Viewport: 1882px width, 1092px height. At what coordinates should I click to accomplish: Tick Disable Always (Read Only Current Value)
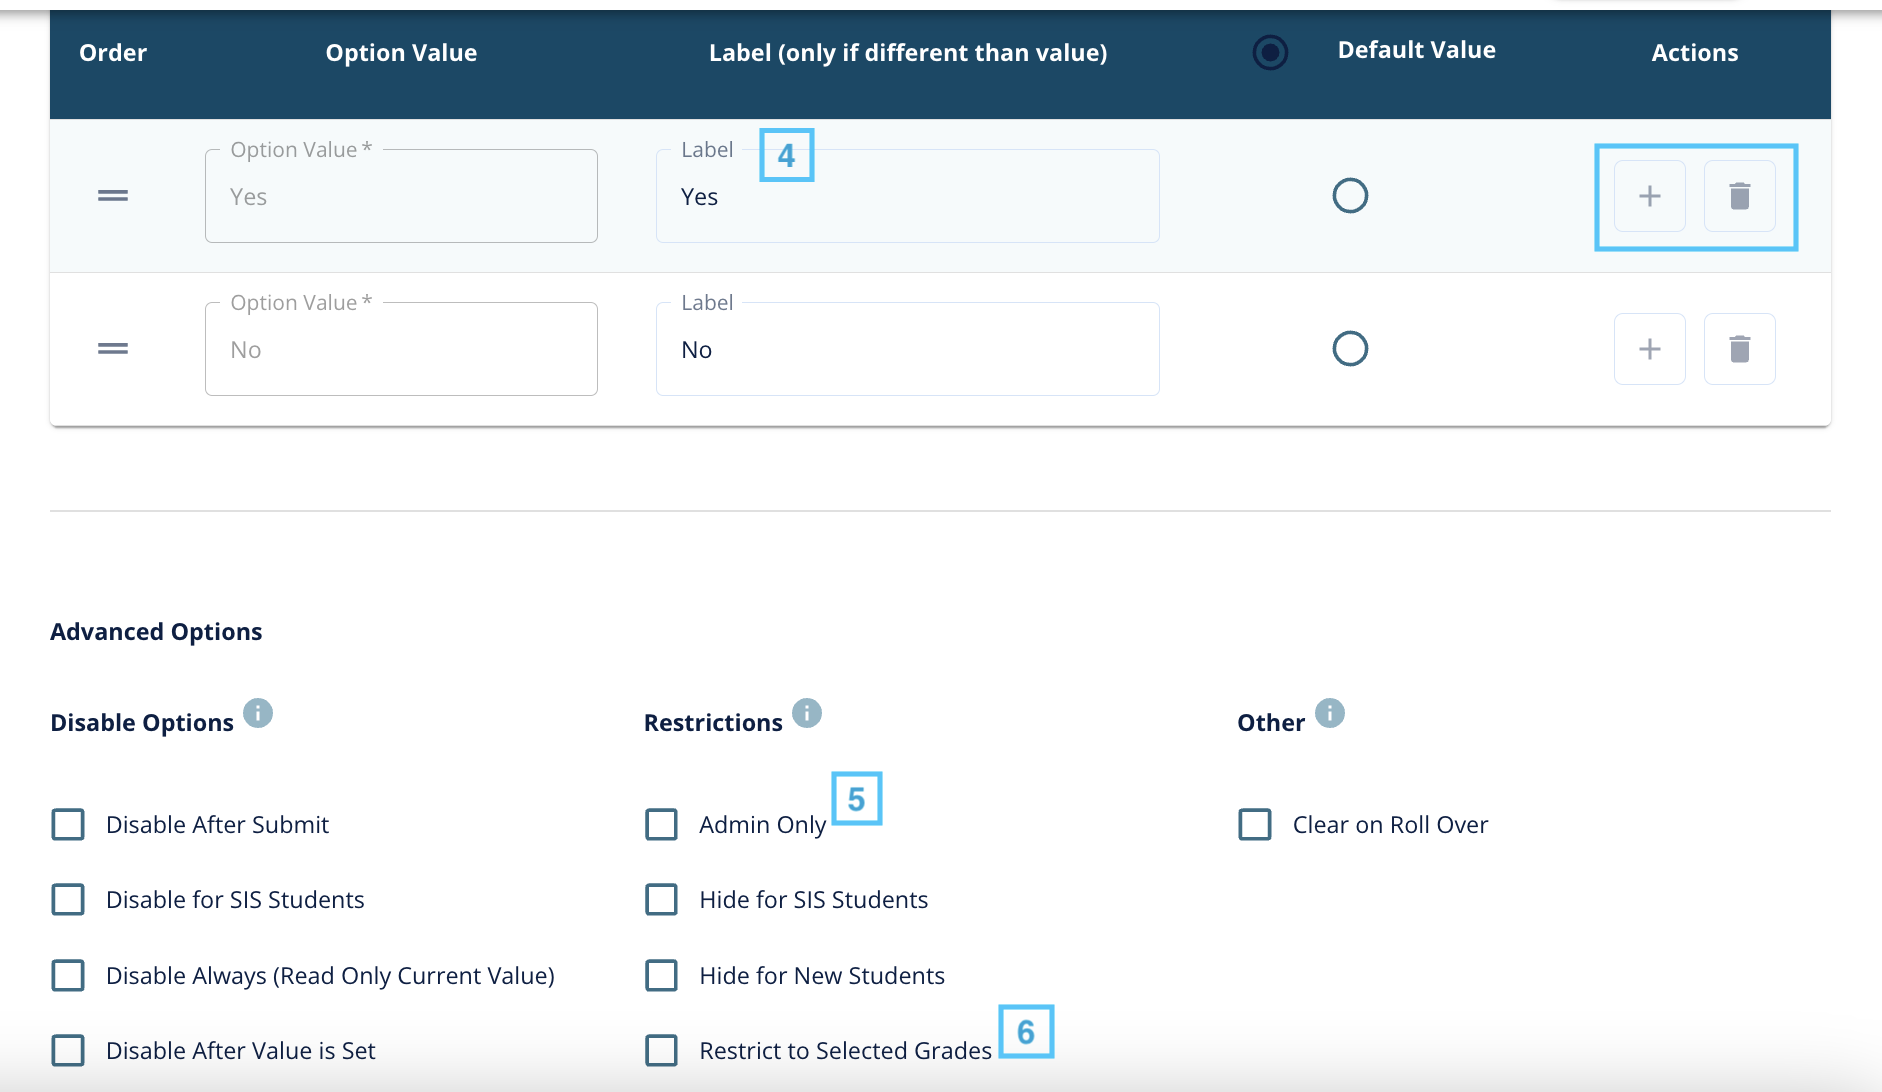click(x=68, y=976)
